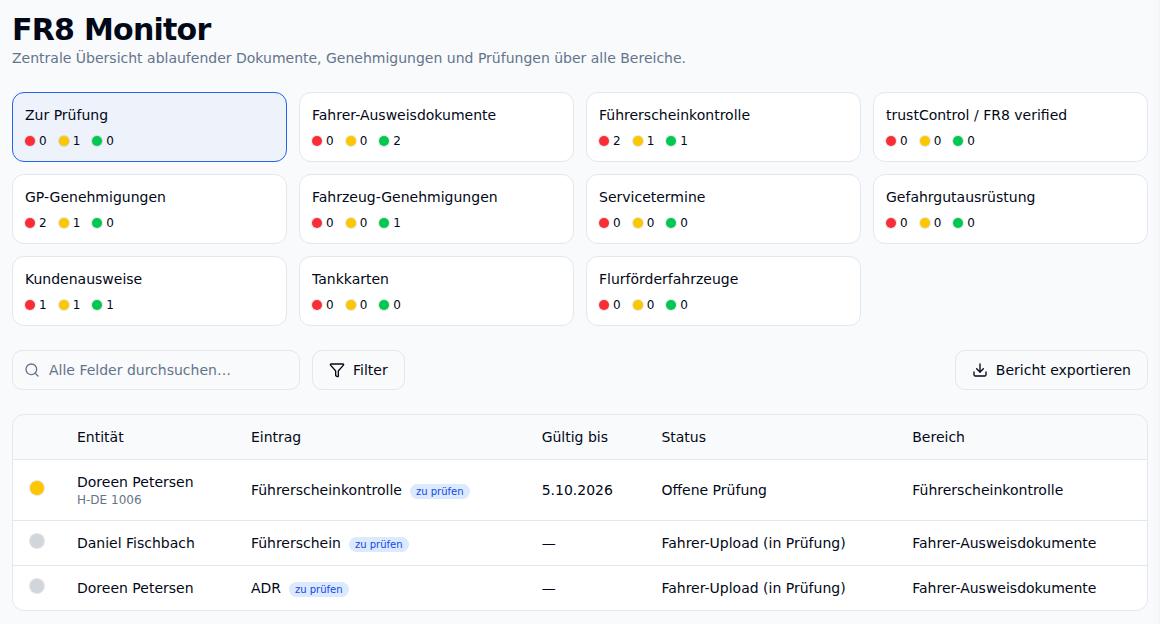Click the Offene Prüfung status cell

714,490
